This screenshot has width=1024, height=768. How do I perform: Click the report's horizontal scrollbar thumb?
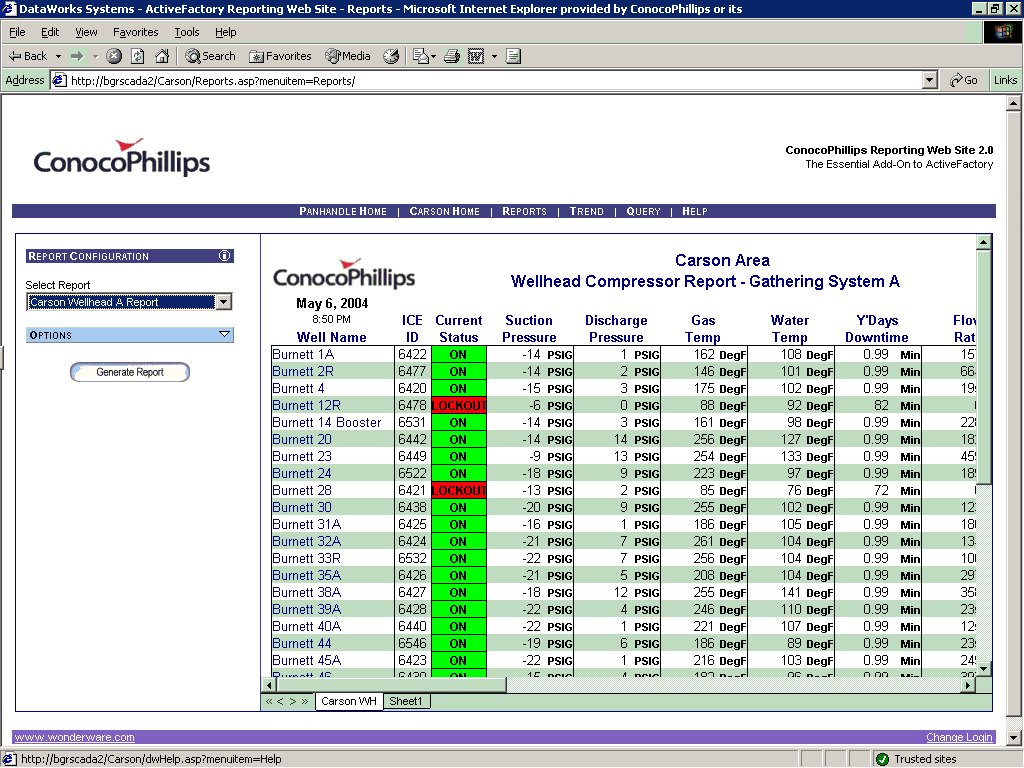click(391, 685)
